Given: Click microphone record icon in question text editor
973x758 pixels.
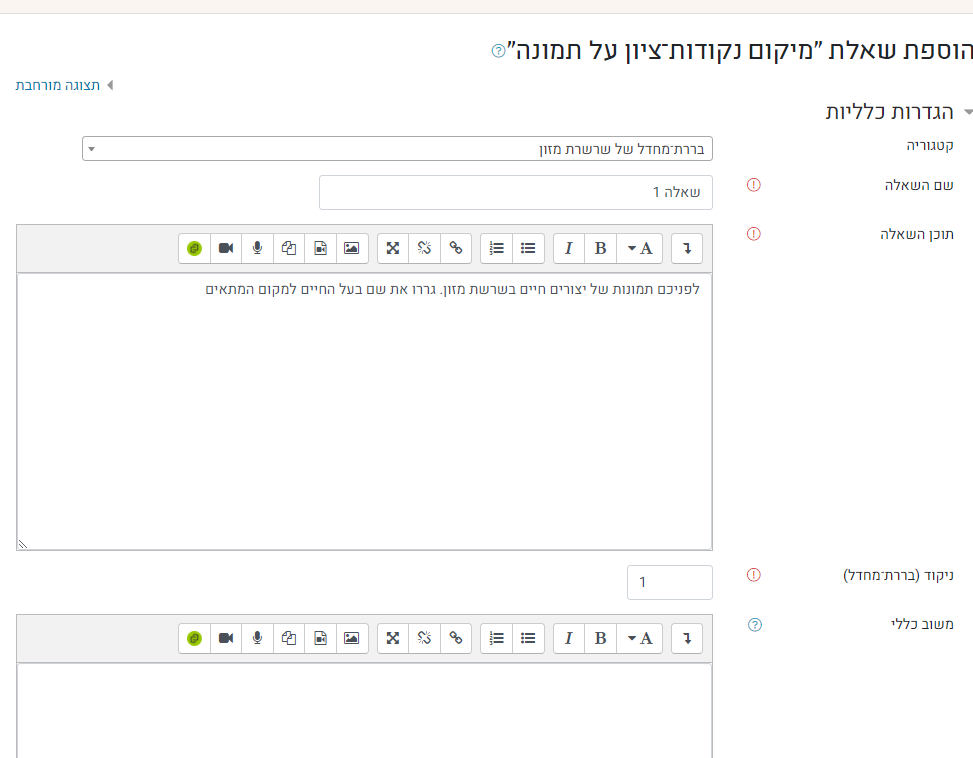Looking at the screenshot, I should click(x=257, y=248).
